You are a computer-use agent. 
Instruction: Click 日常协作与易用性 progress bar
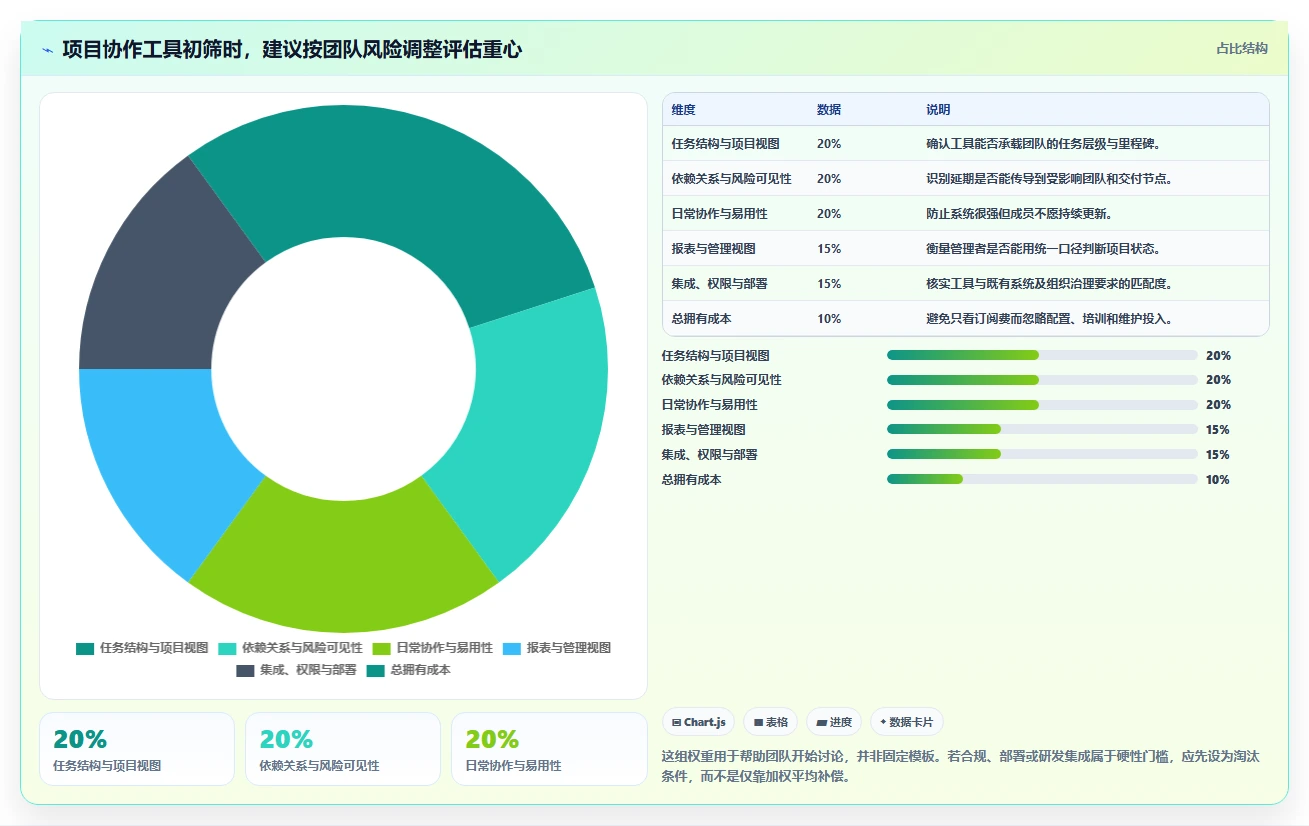[x=1042, y=405]
